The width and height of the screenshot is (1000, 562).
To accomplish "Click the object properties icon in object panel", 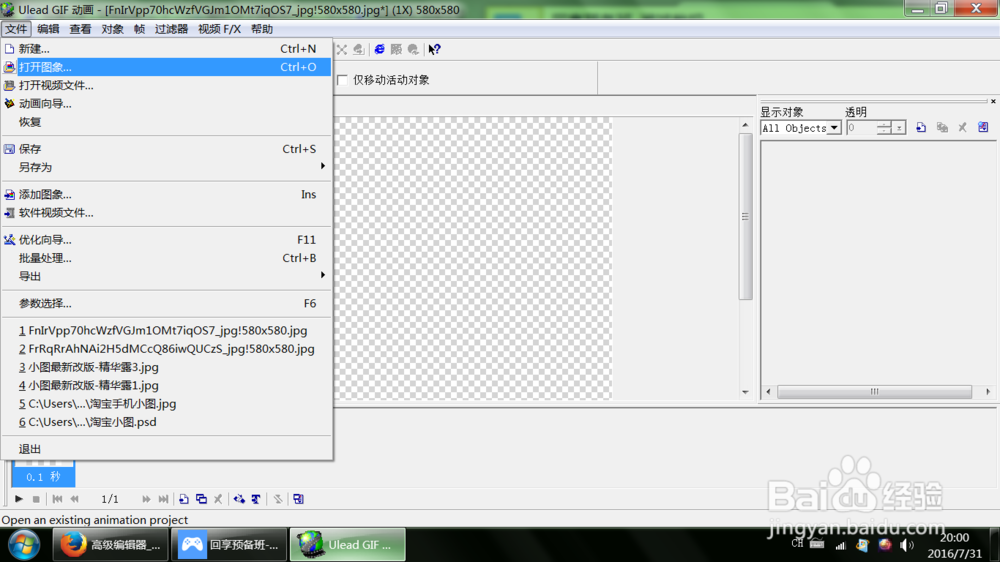I will point(983,128).
